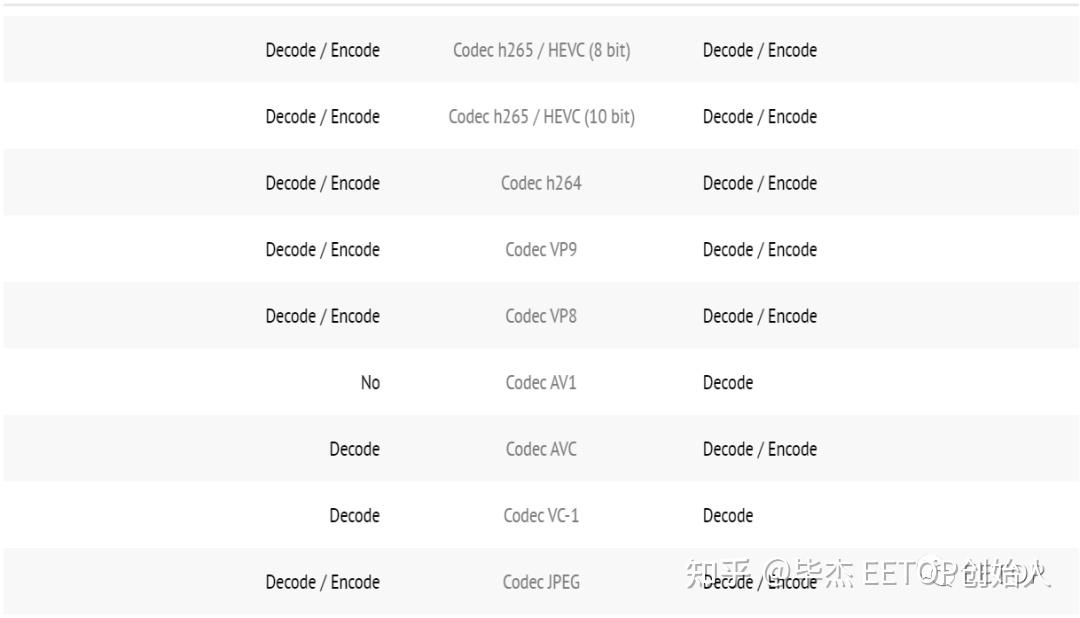Click the "No" value in the AV1 row

pos(370,383)
